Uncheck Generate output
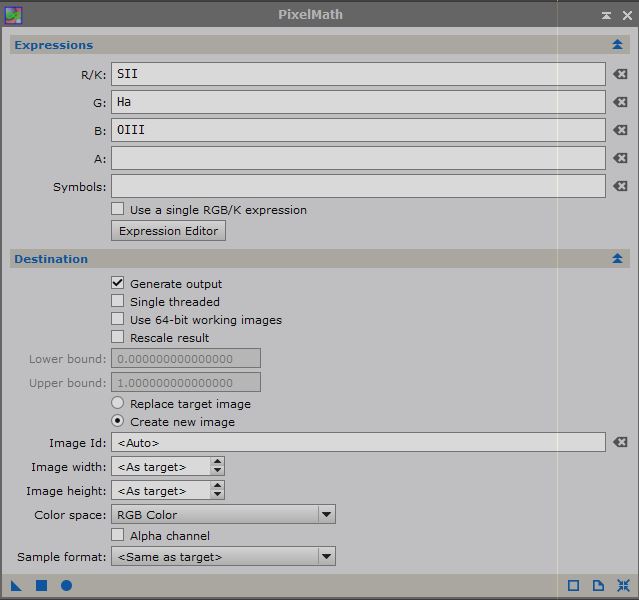 (118, 283)
